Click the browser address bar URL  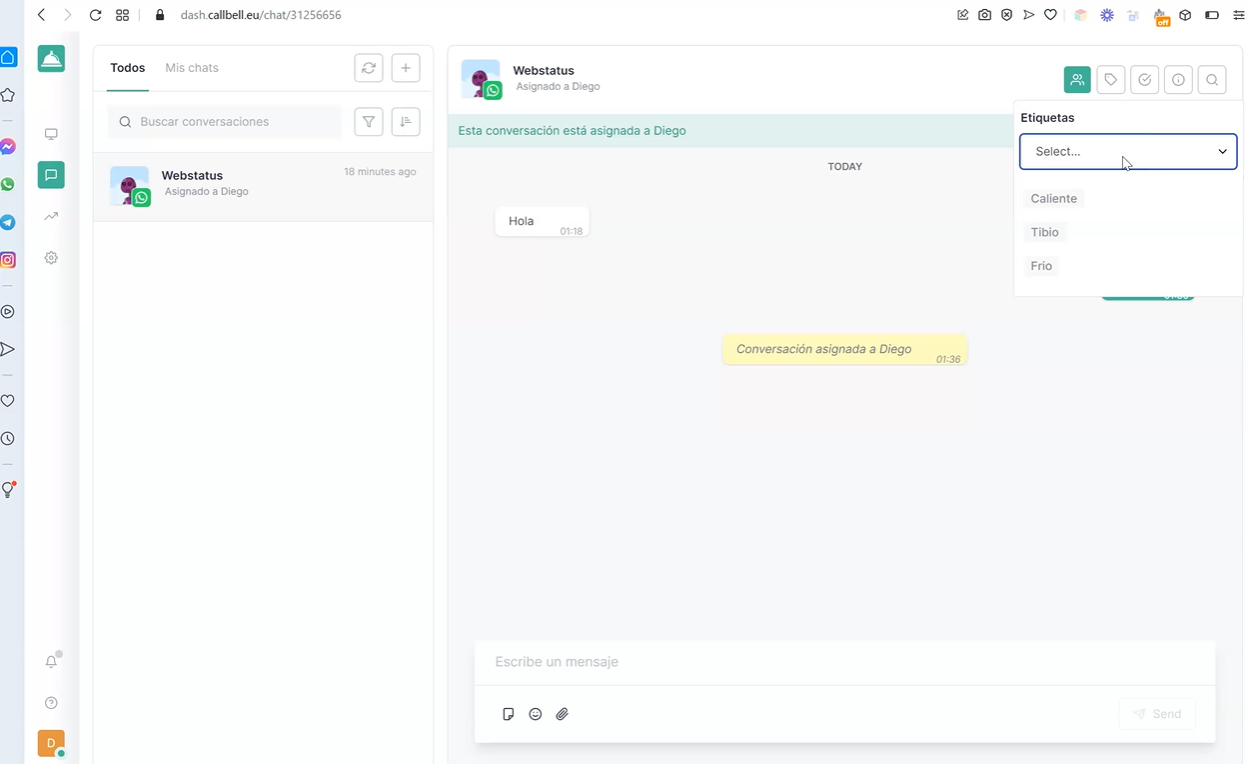coord(261,15)
